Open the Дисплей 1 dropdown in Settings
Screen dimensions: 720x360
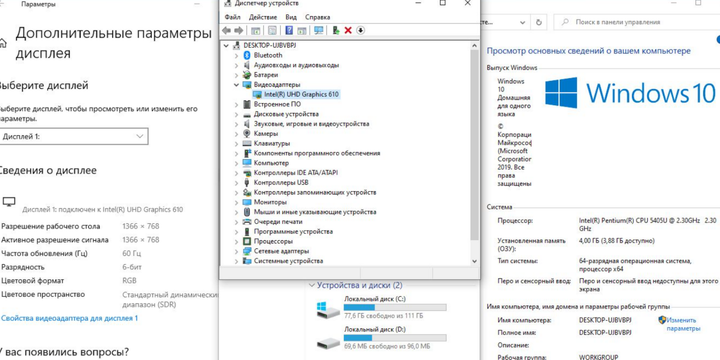pyautogui.click(x=73, y=136)
